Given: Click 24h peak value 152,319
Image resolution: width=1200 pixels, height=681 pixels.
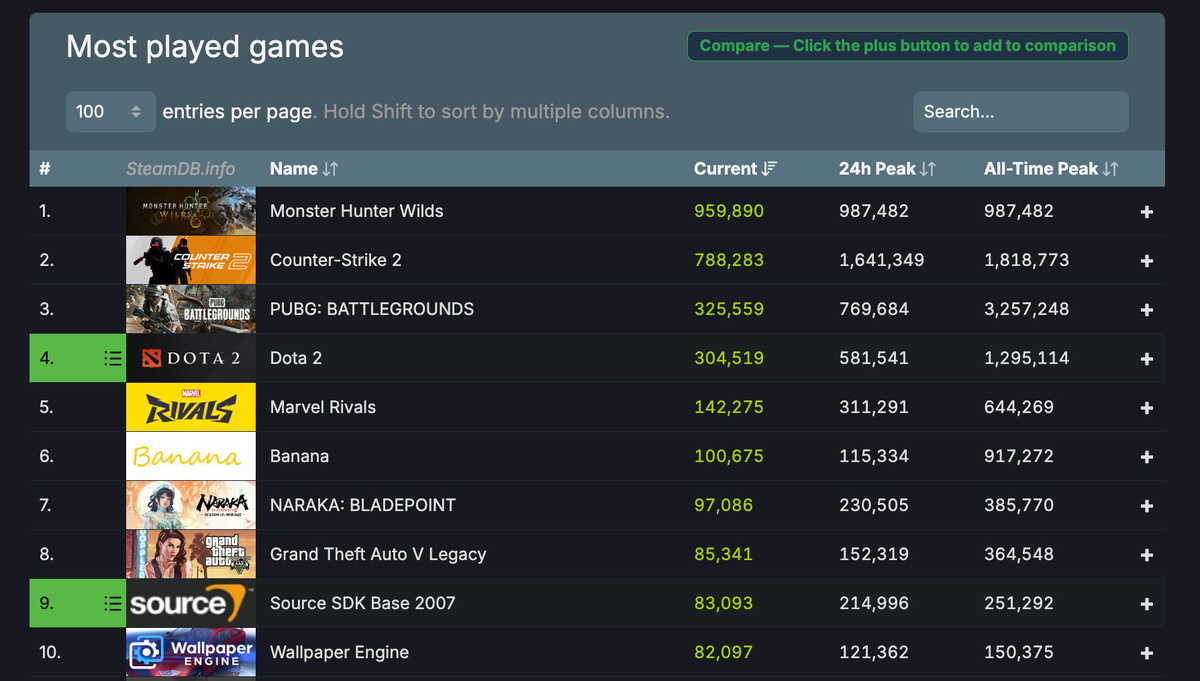Looking at the screenshot, I should coord(874,554).
